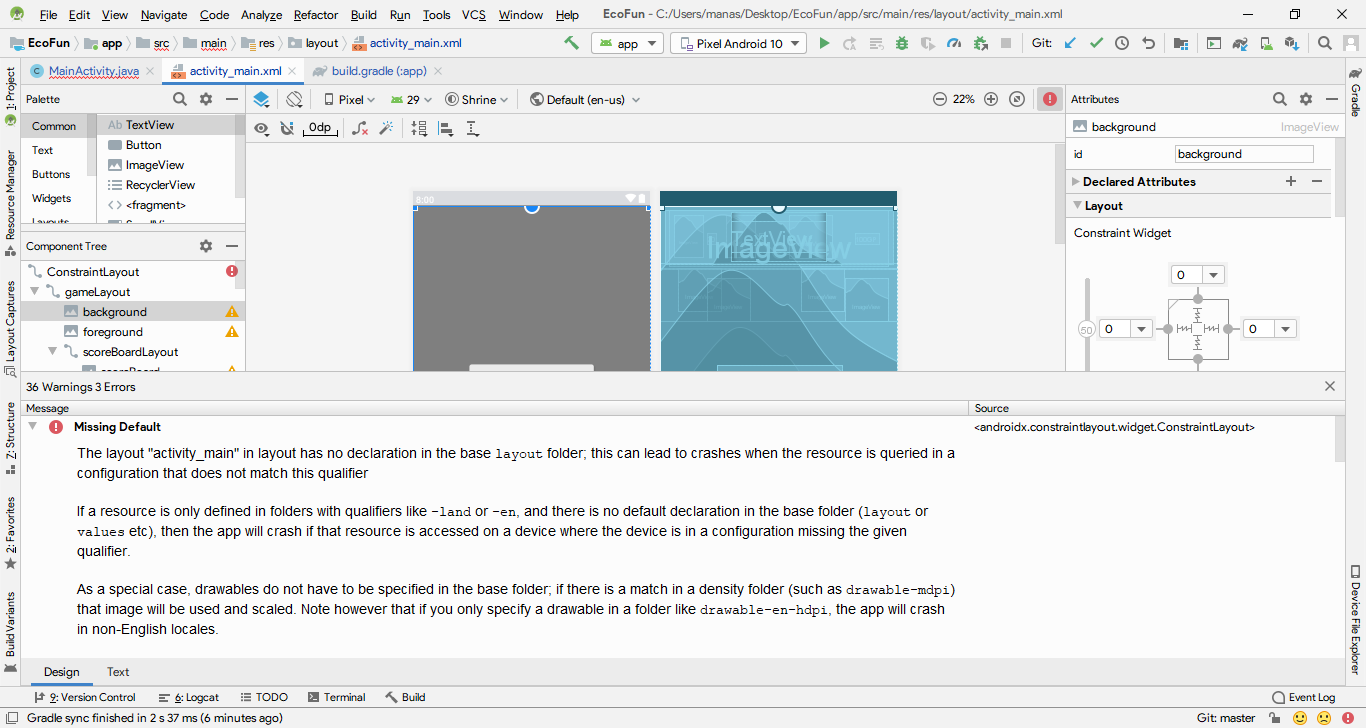Click the green Run app button
1366x728 pixels.
[x=824, y=43]
